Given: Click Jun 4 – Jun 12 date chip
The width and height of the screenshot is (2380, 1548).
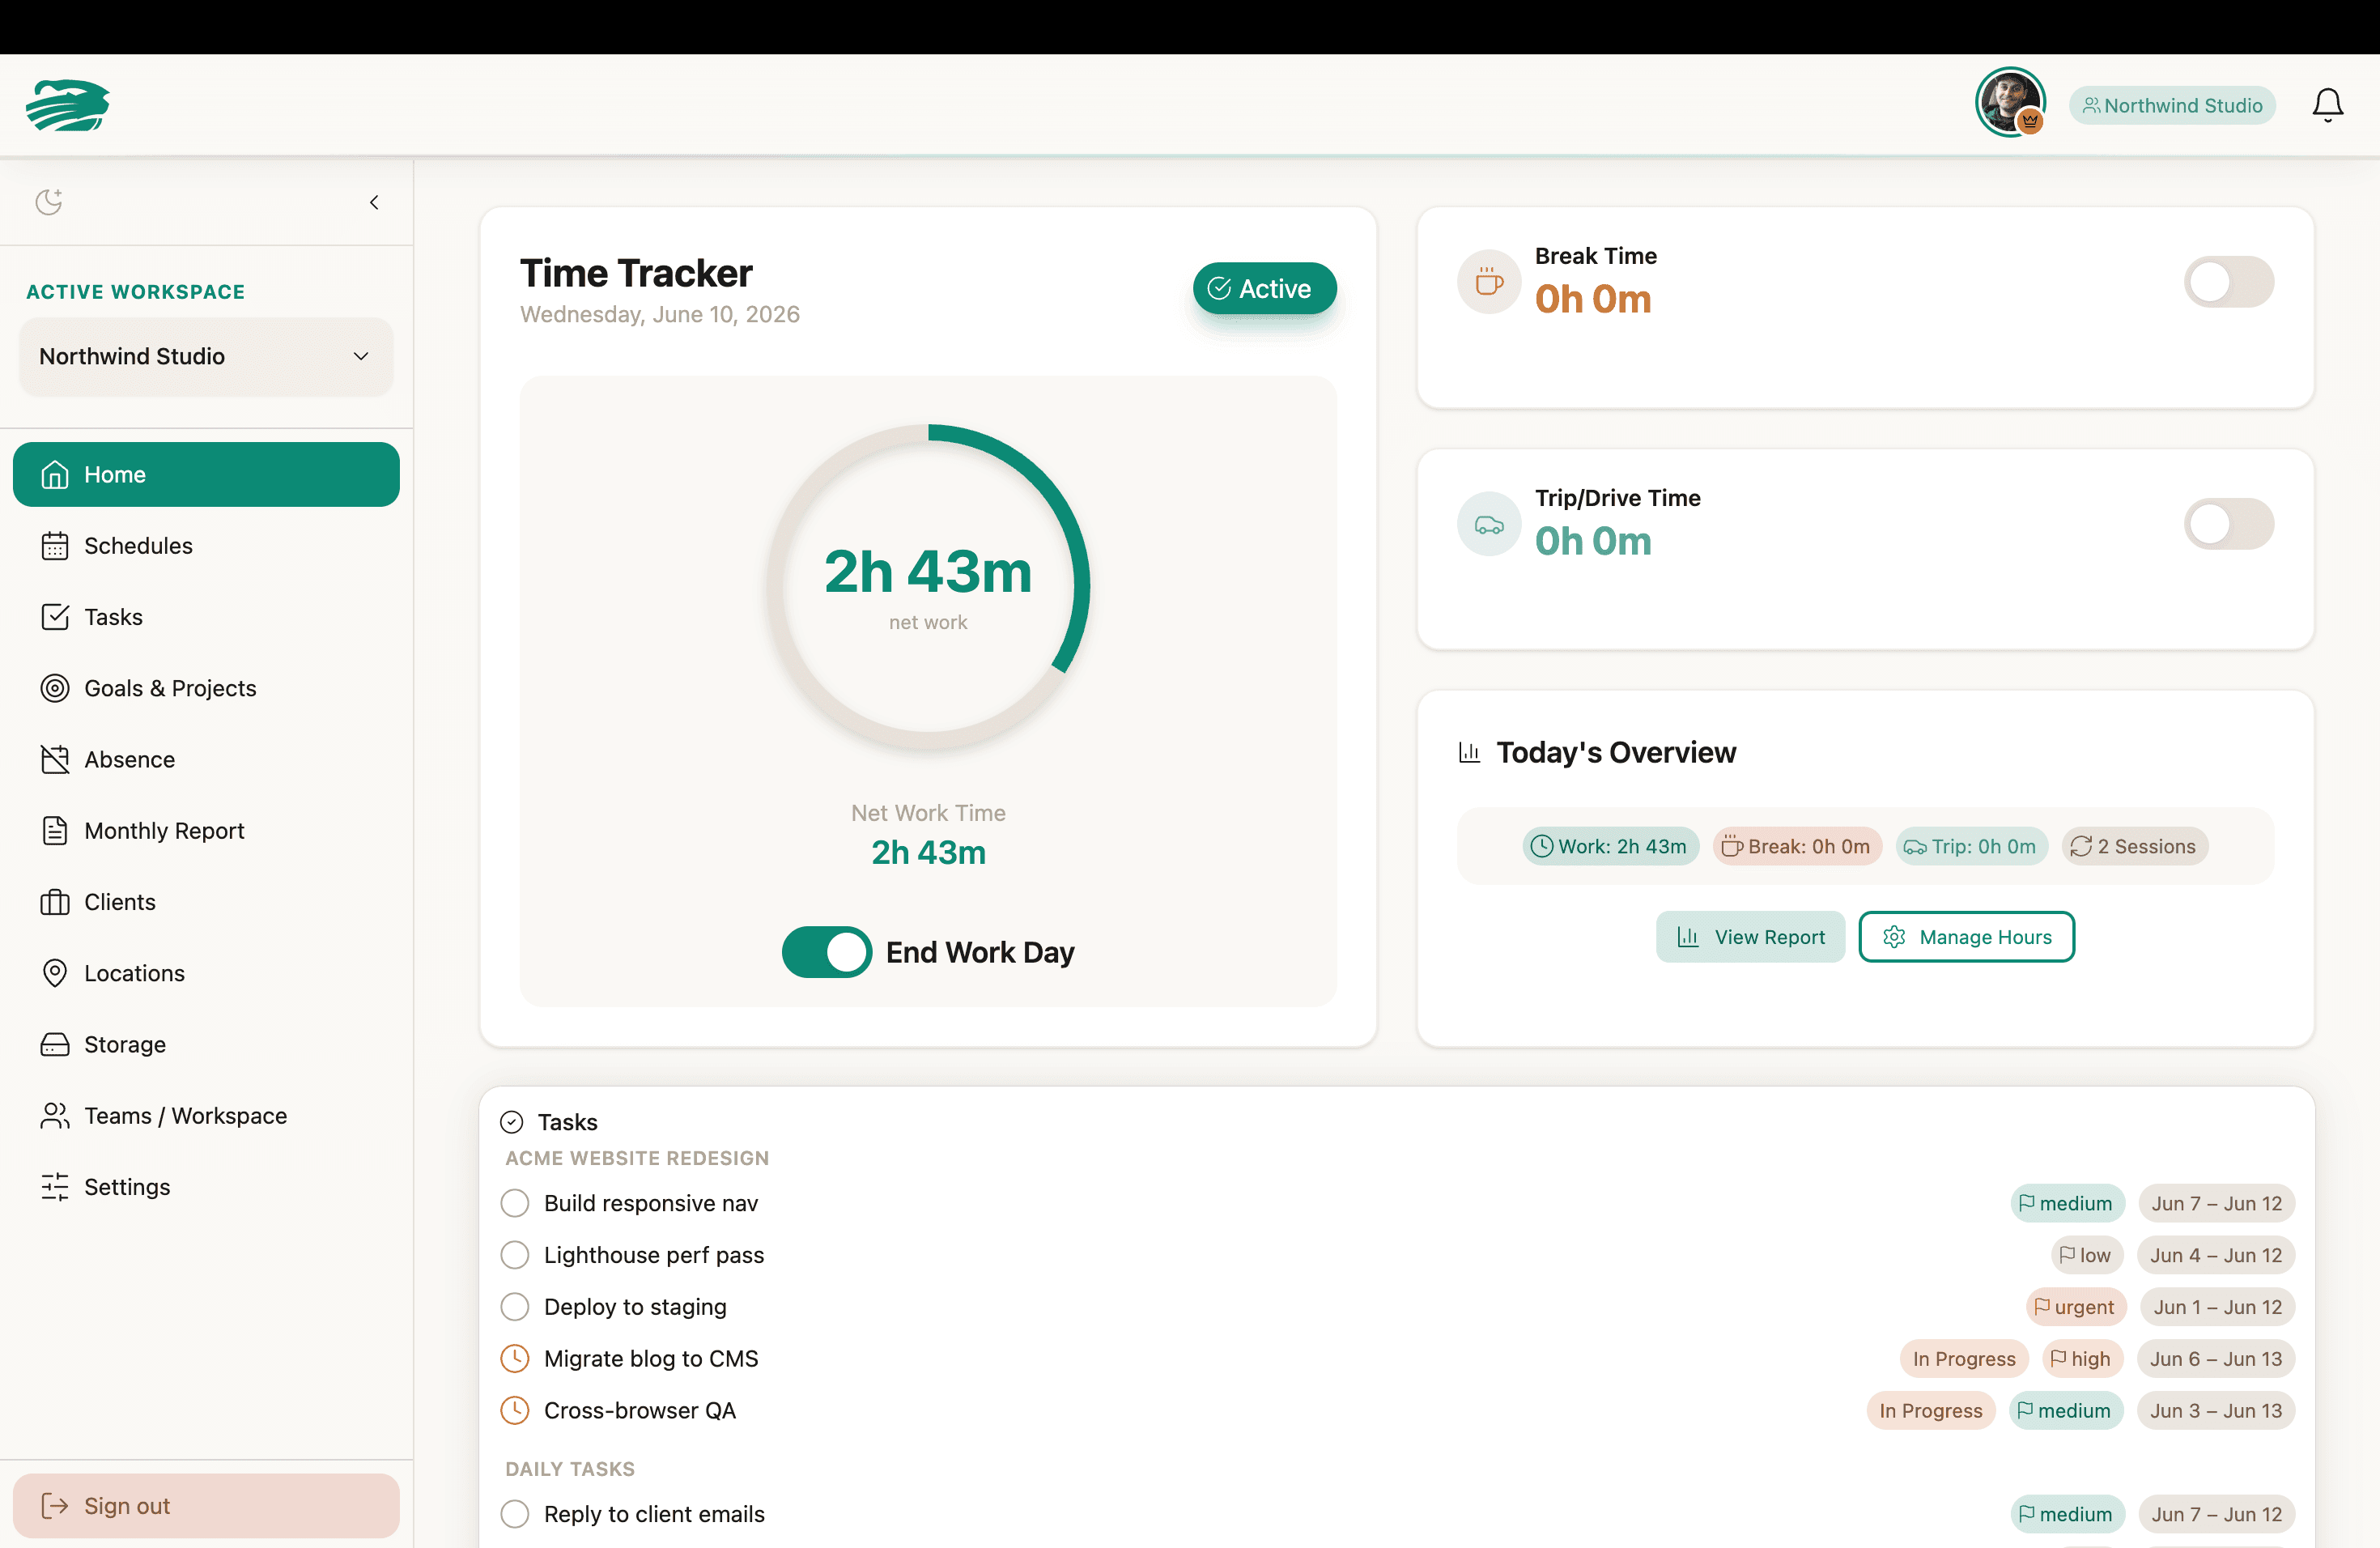Looking at the screenshot, I should point(2216,1255).
